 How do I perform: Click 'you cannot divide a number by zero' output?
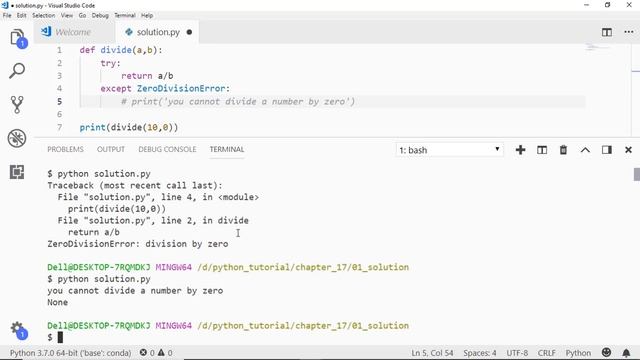click(x=135, y=291)
